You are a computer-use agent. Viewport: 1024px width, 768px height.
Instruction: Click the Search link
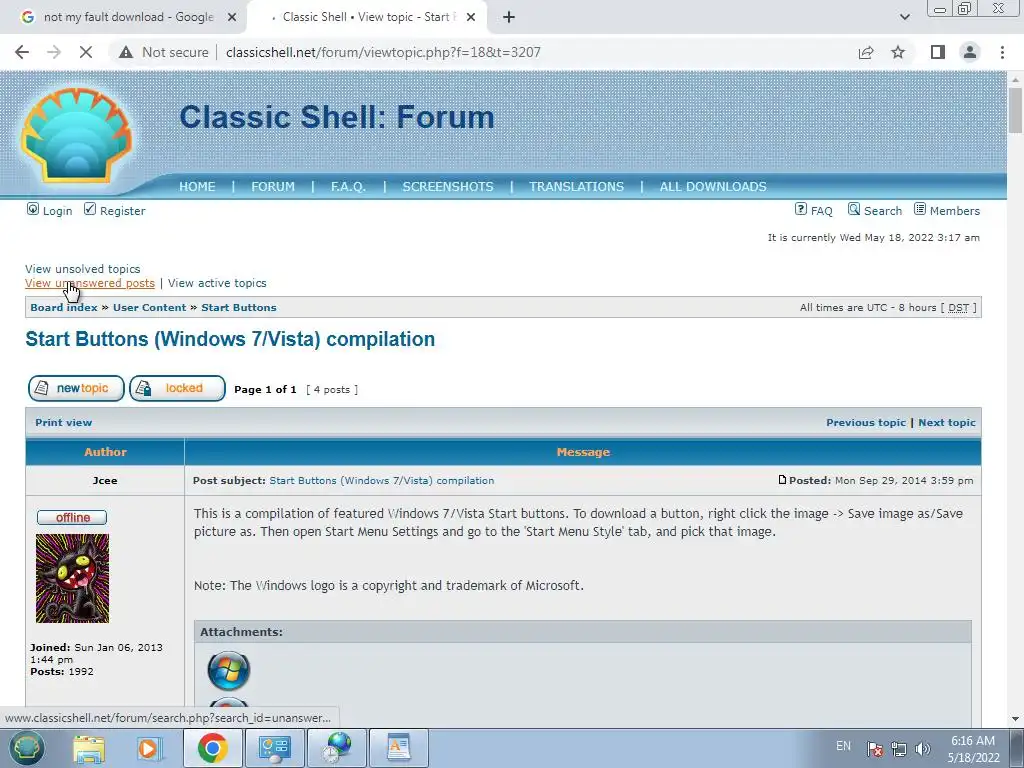(x=883, y=211)
